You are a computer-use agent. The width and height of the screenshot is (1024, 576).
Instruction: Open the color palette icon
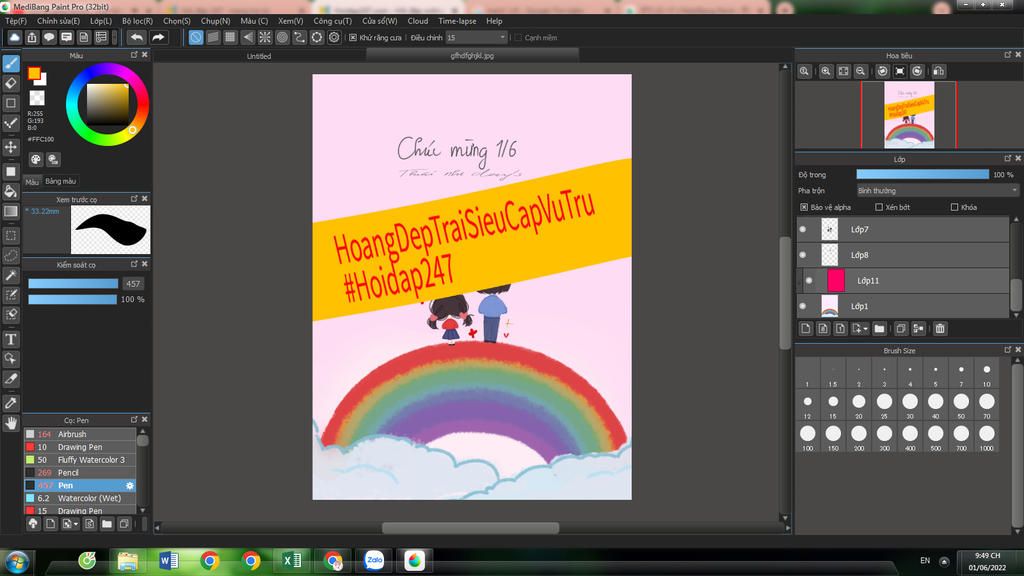click(x=36, y=159)
